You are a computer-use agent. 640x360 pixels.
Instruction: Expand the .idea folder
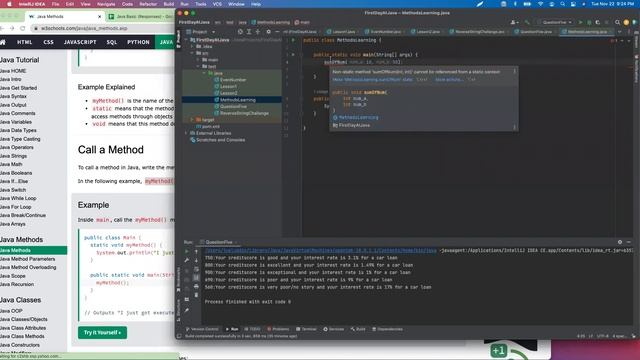pos(192,47)
